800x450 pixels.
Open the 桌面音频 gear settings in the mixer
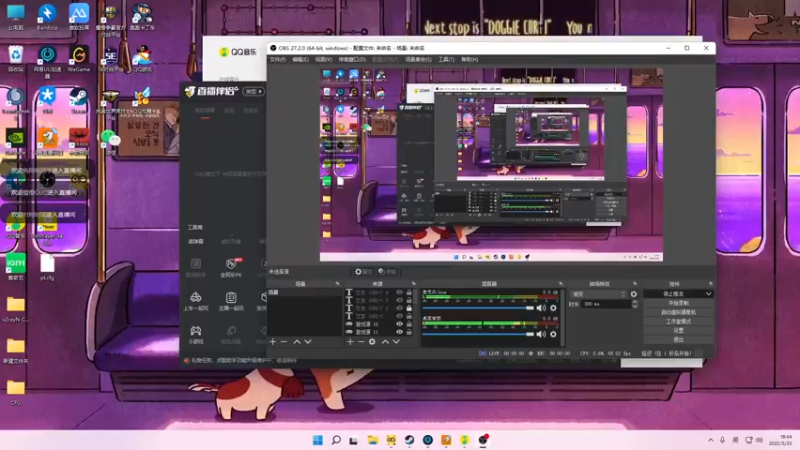click(x=553, y=334)
